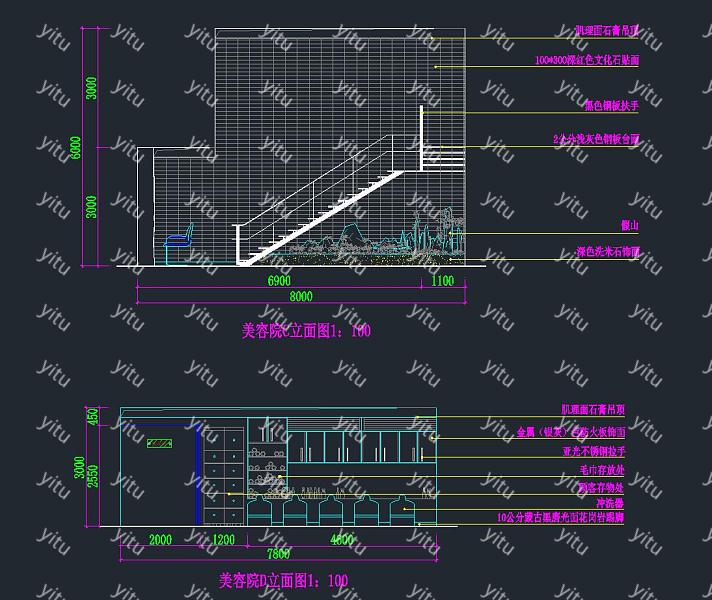Click the 6000 overall height dimension
The width and height of the screenshot is (712, 600).
coord(76,146)
